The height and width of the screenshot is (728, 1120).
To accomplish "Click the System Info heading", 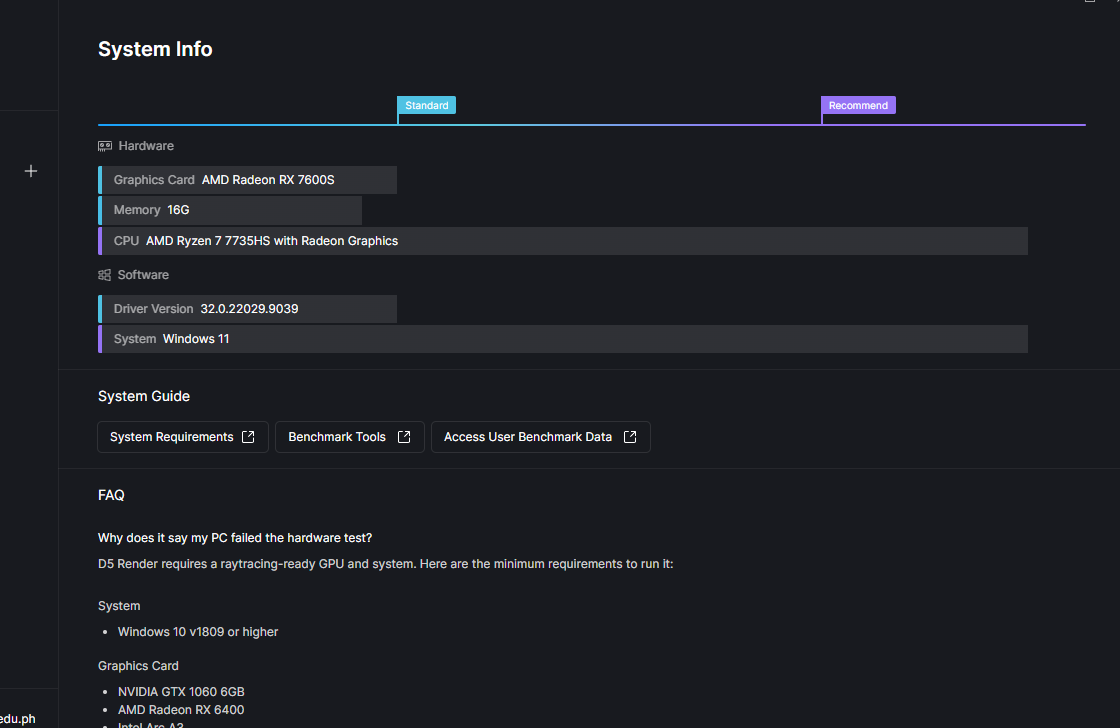I will [155, 49].
